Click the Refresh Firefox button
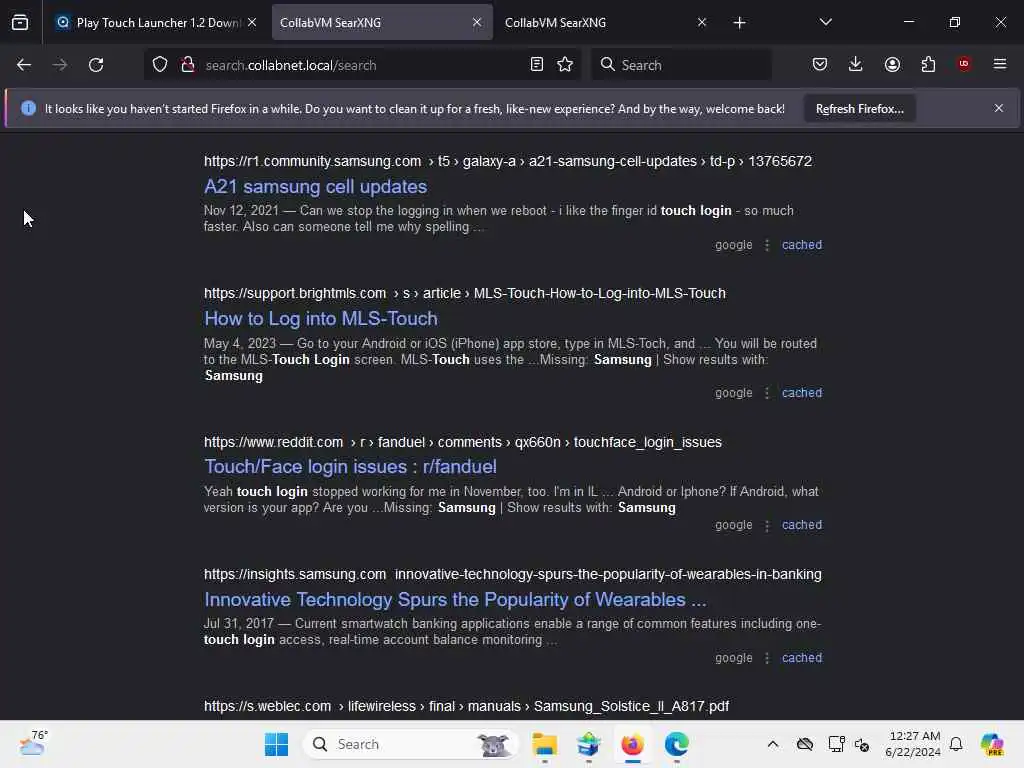This screenshot has width=1024, height=768. pyautogui.click(x=859, y=108)
